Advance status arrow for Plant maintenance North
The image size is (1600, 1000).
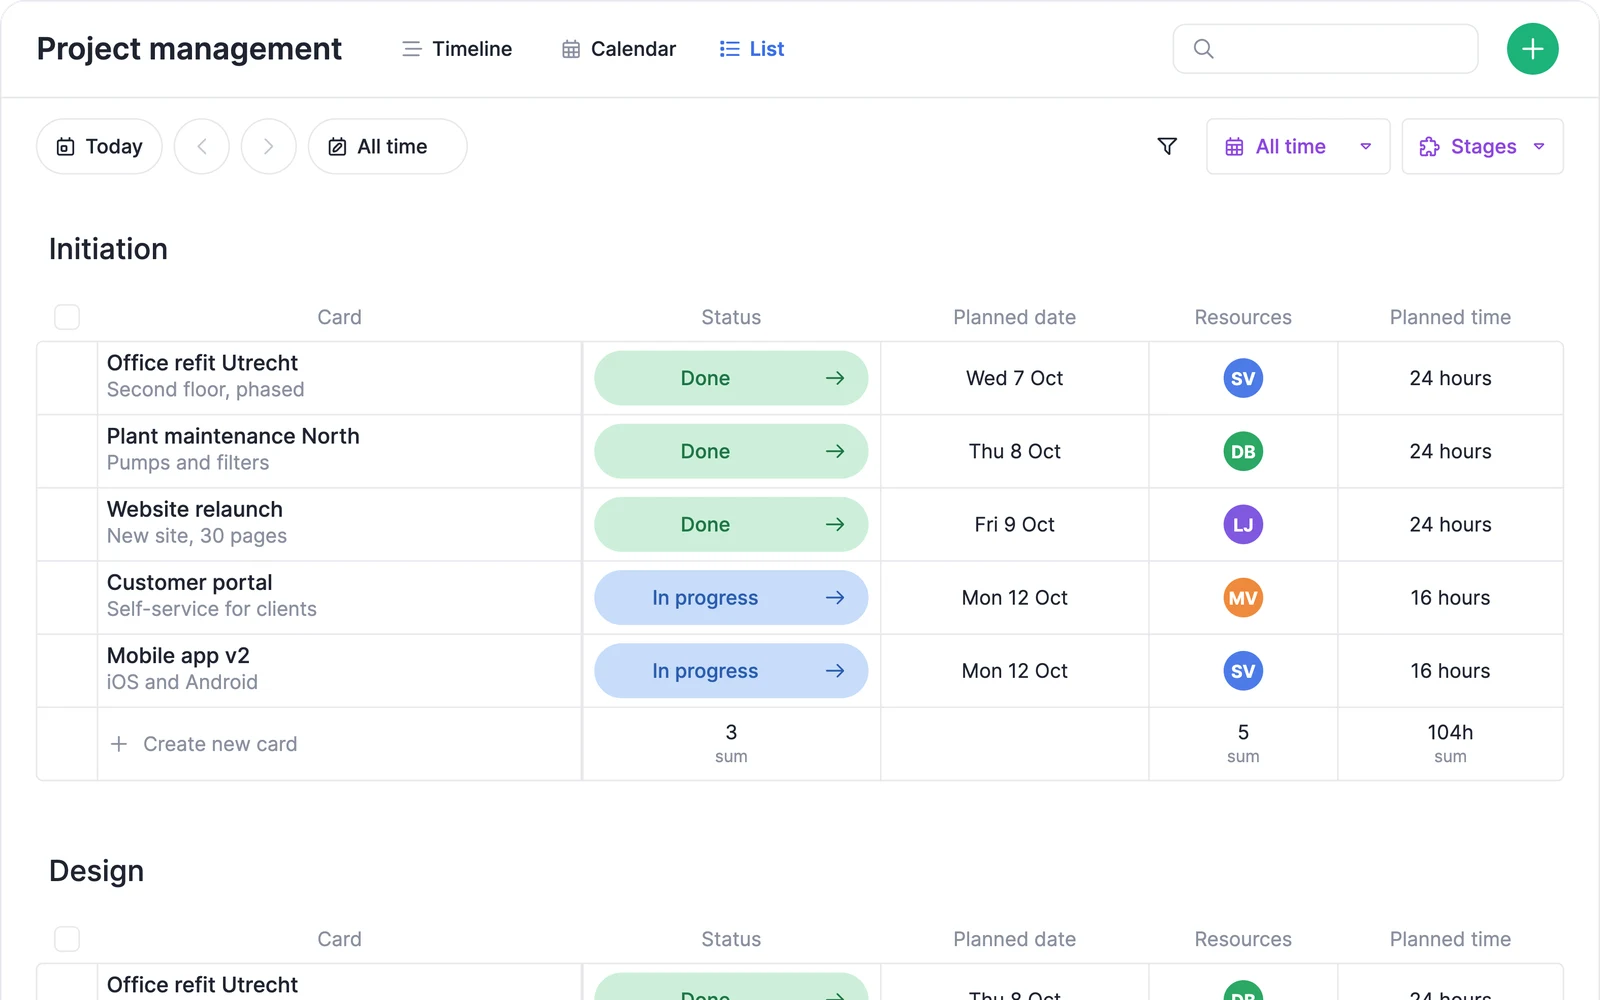[x=835, y=451]
